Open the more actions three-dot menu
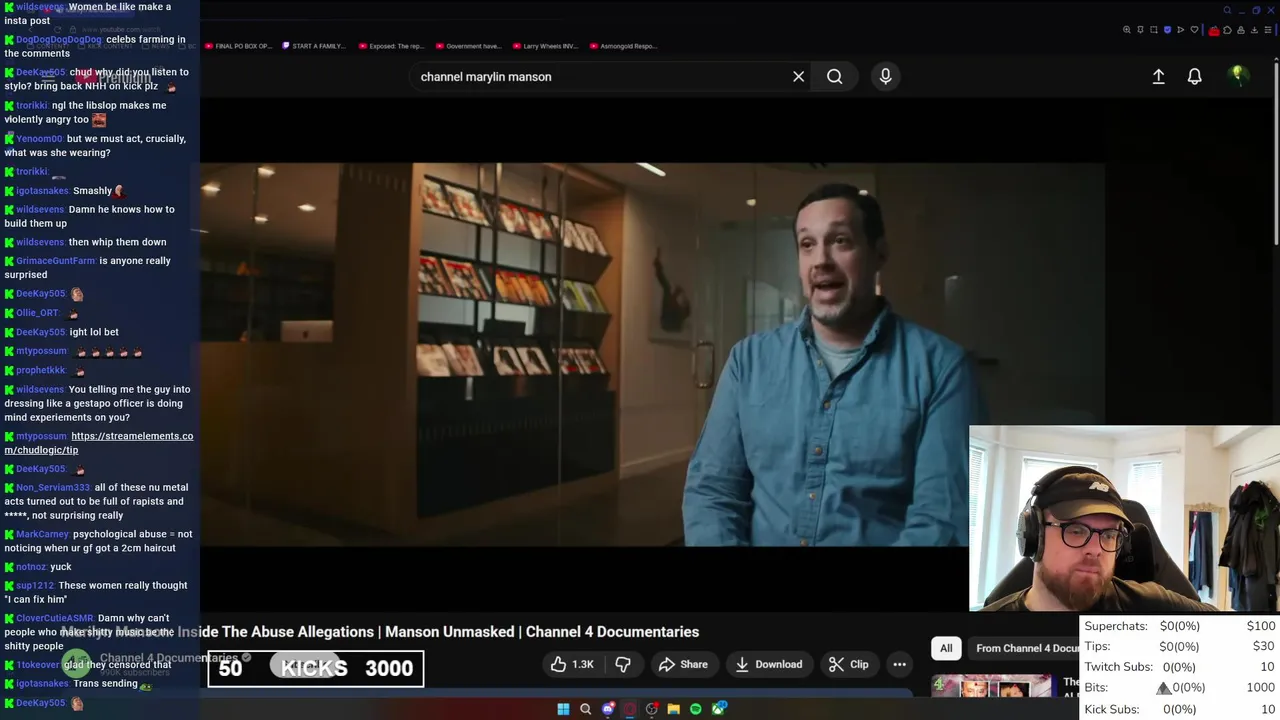Screen dimensions: 1280x720 pyautogui.click(x=899, y=664)
